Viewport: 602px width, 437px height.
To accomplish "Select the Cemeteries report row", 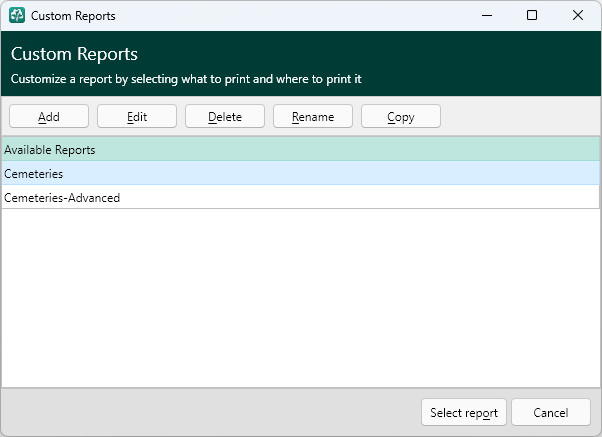I will click(301, 174).
